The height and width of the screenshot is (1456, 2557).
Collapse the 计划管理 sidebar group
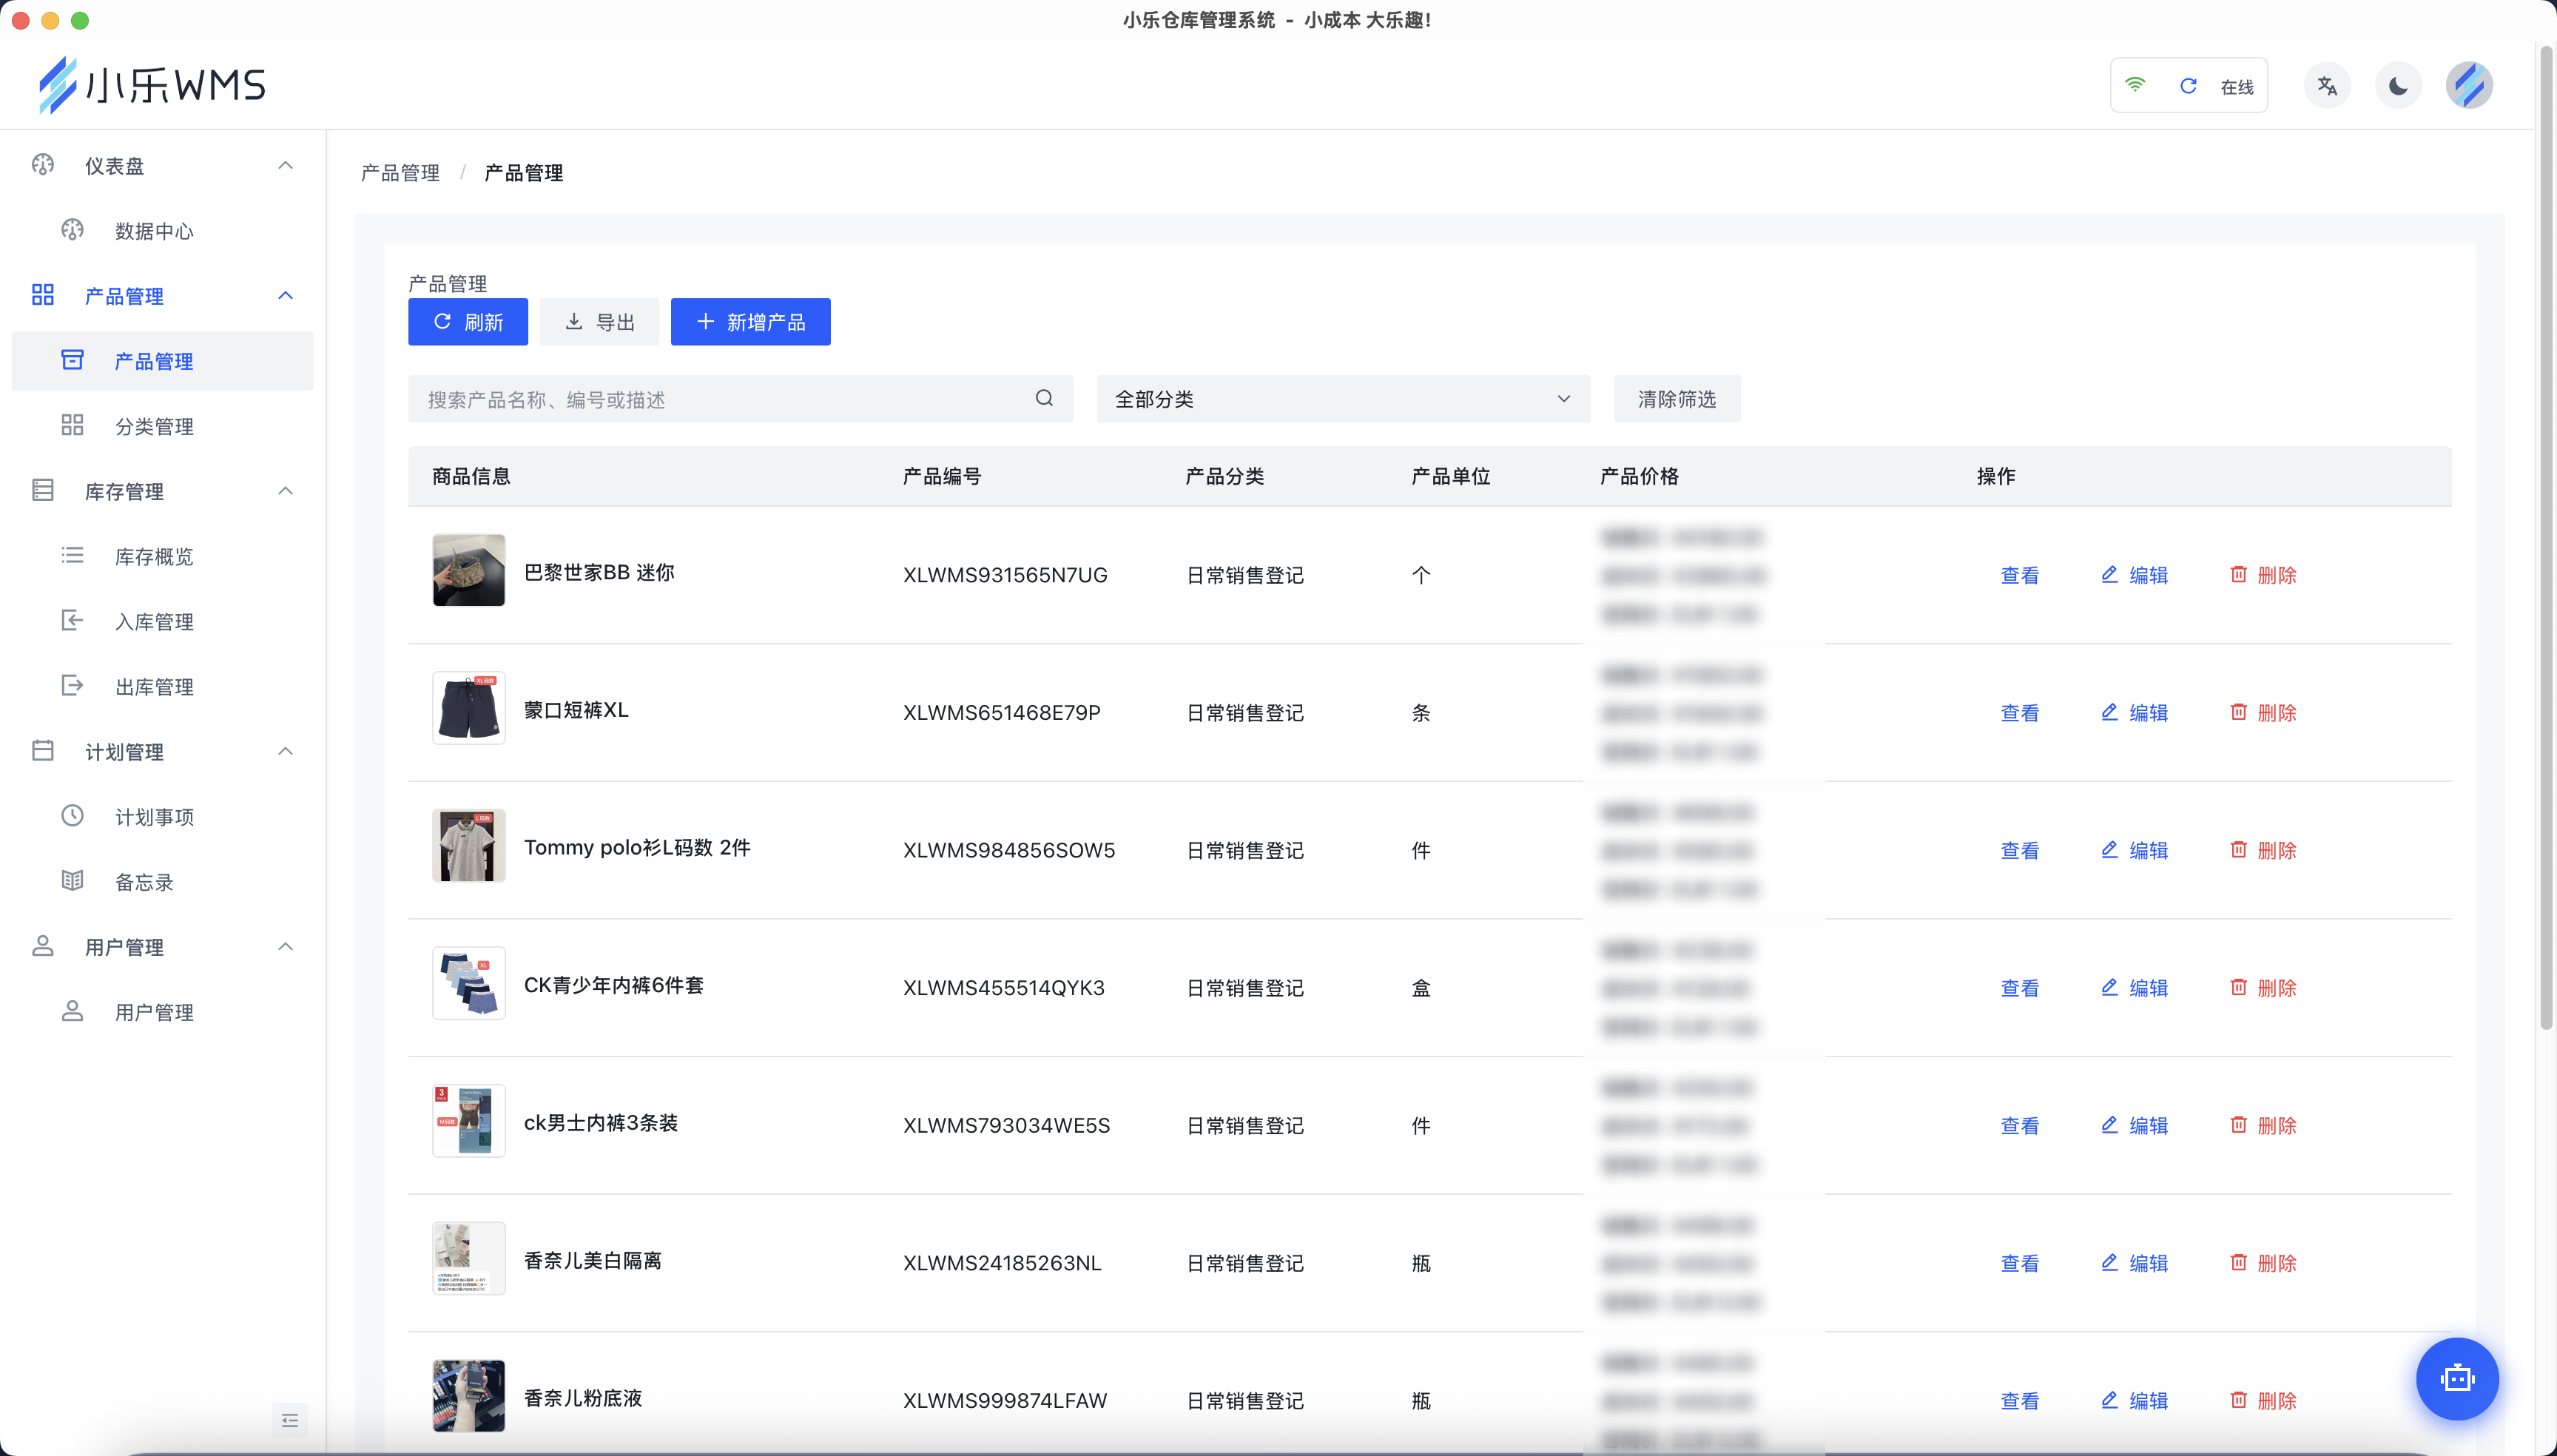[285, 751]
